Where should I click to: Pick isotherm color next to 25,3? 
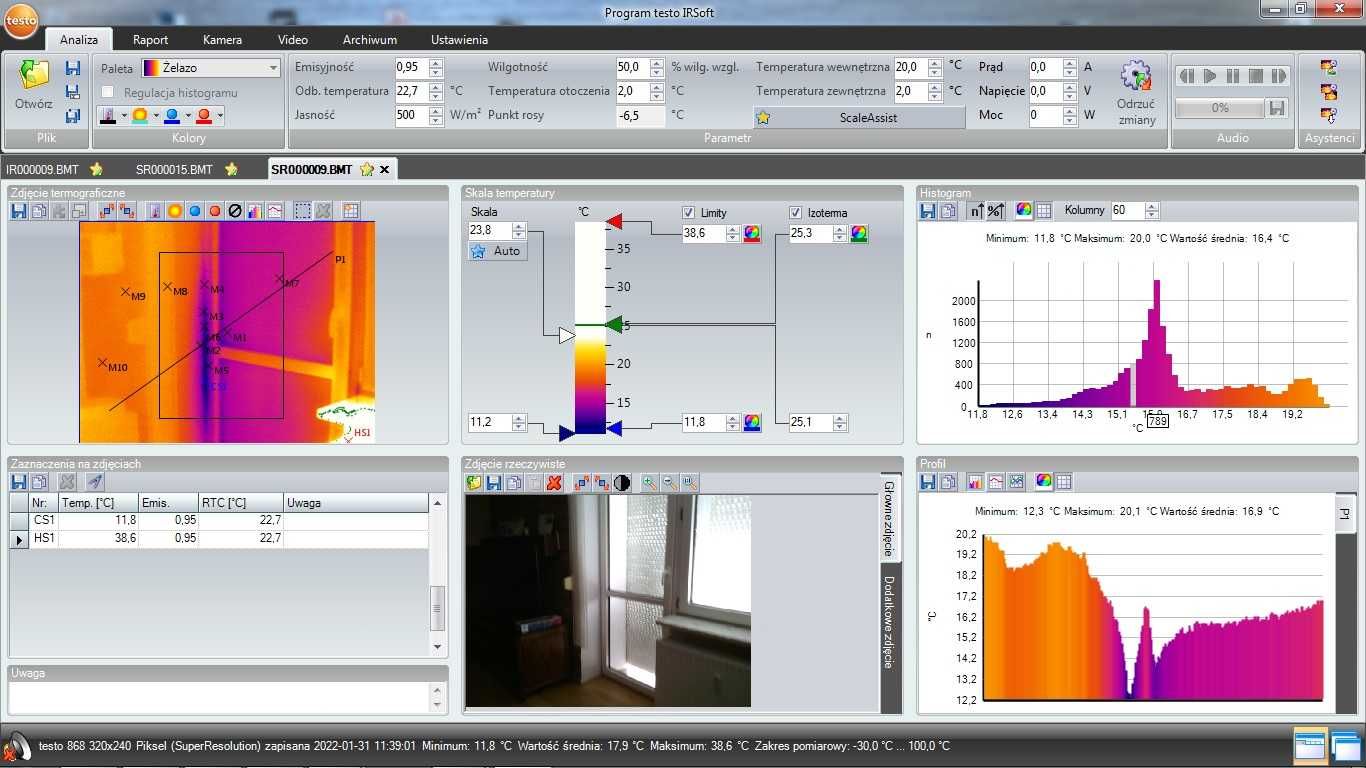(x=859, y=233)
